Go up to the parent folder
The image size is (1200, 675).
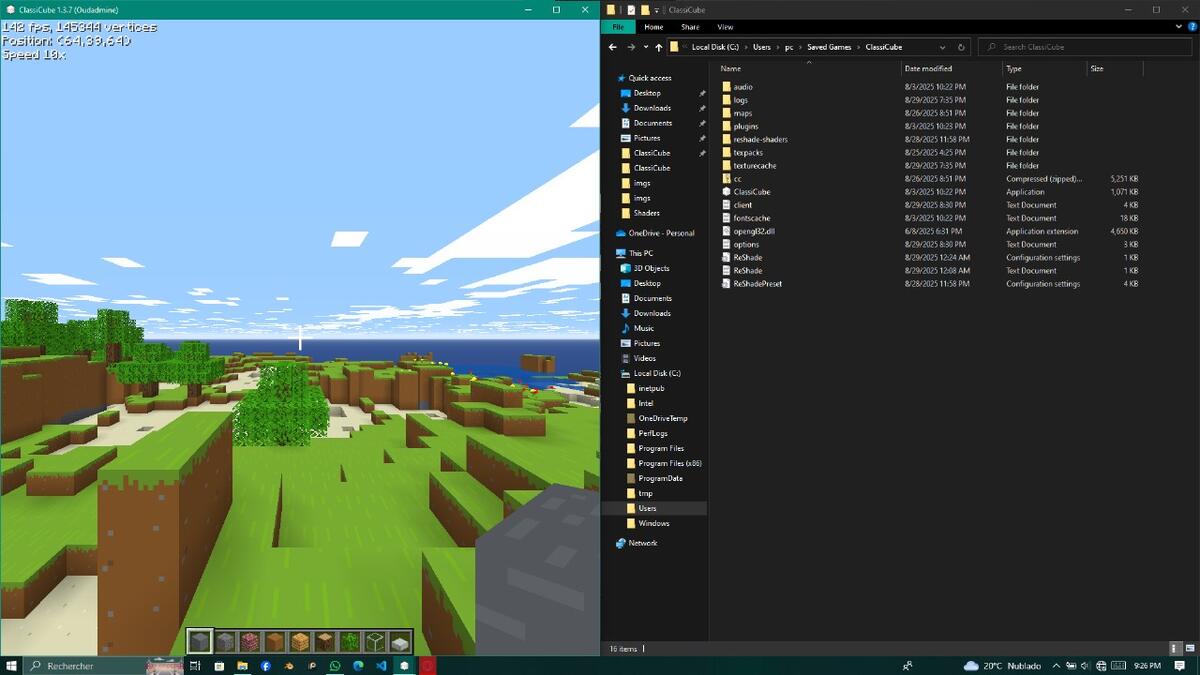[x=658, y=47]
